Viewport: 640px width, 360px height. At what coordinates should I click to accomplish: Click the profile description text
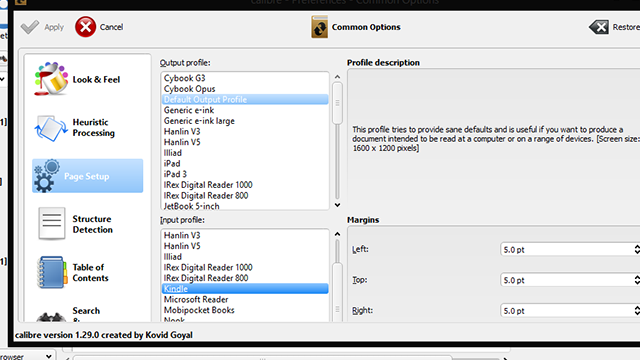pos(496,139)
